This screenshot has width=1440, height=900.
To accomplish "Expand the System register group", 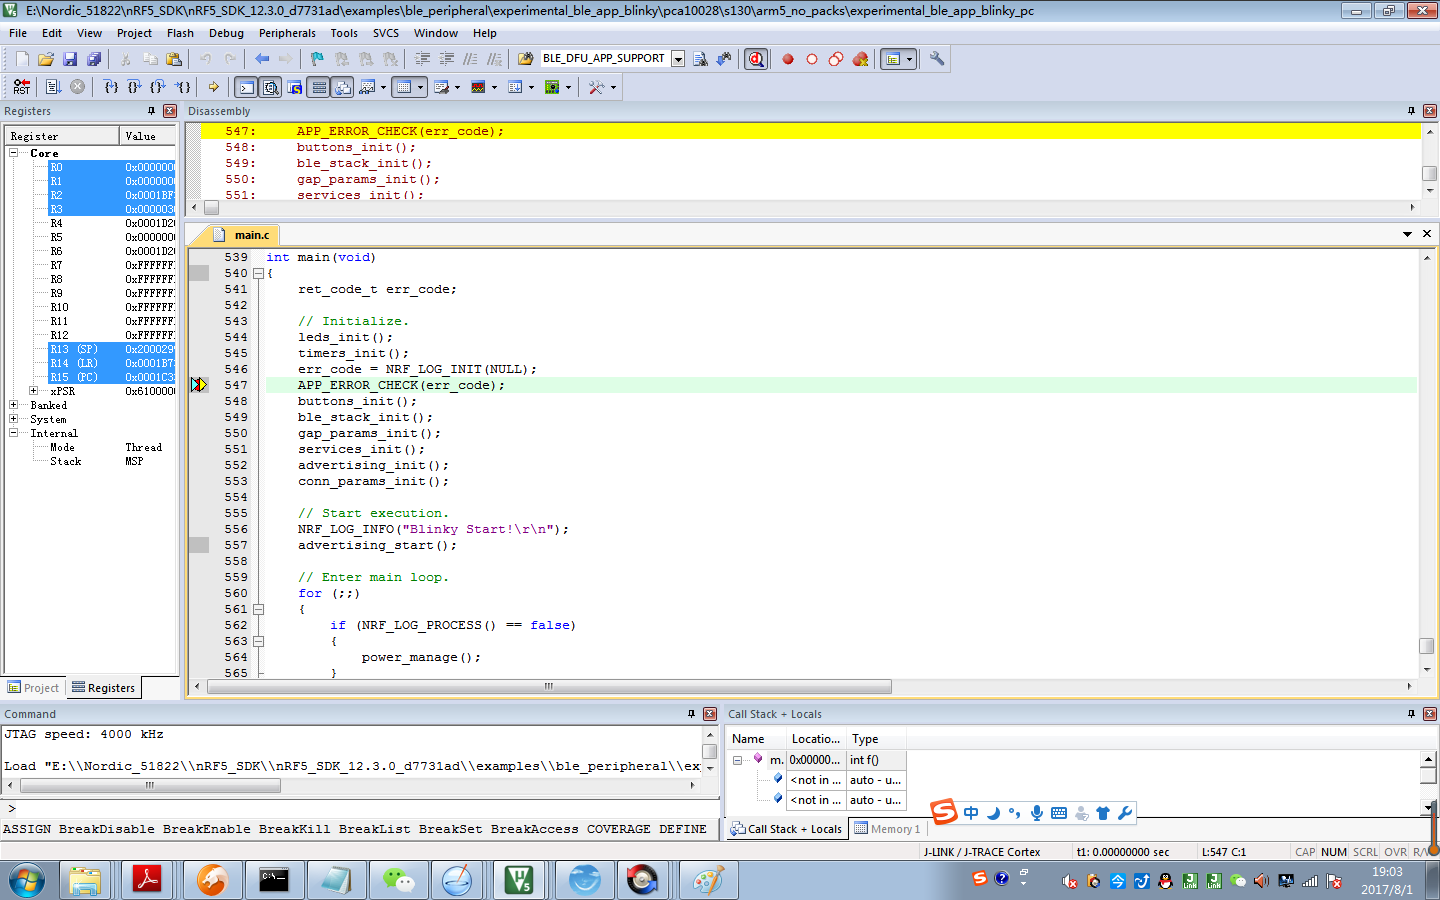I will [13, 419].
